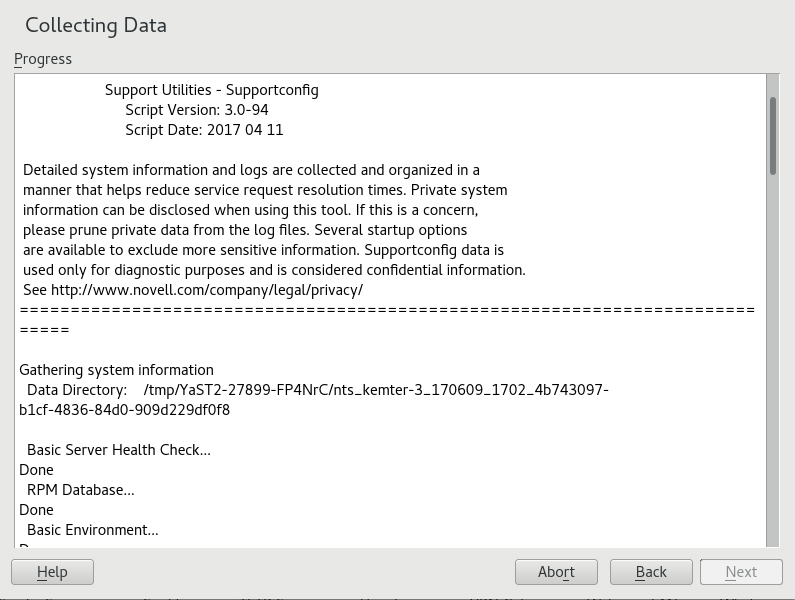Click the Basic Server Health Check entry

118,450
